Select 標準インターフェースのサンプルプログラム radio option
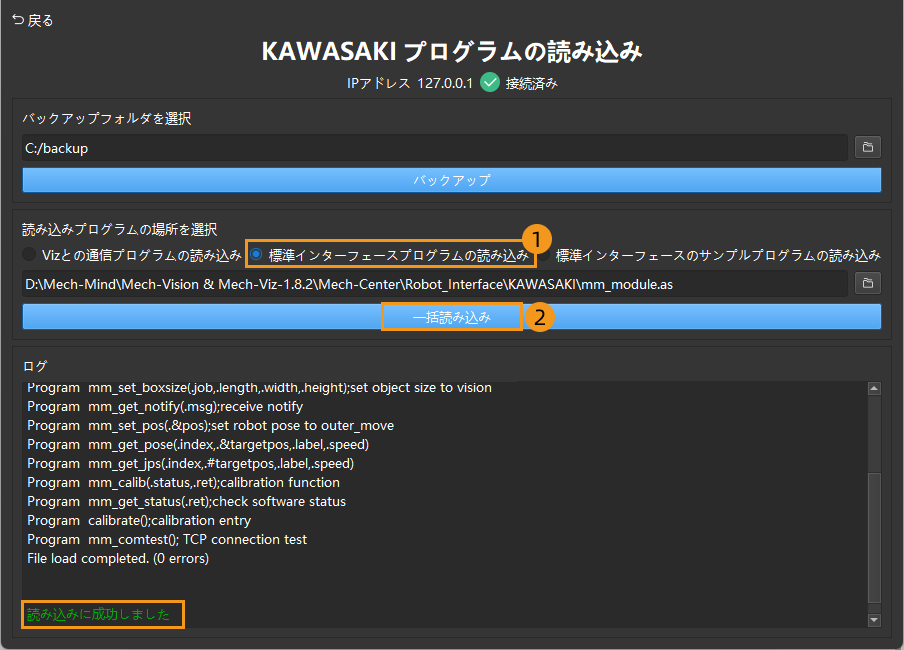The height and width of the screenshot is (650, 904). 544,254
